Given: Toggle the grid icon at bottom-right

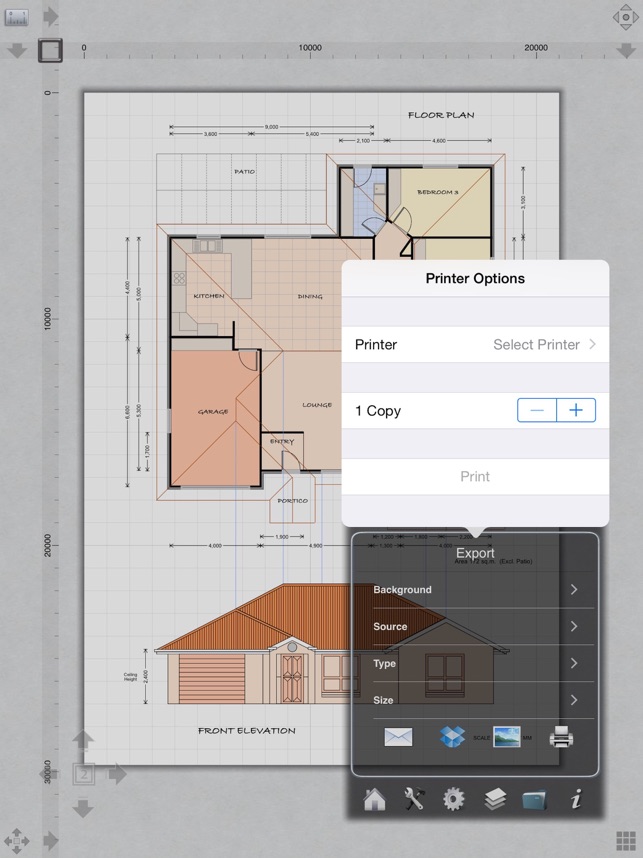Looking at the screenshot, I should tap(625, 840).
